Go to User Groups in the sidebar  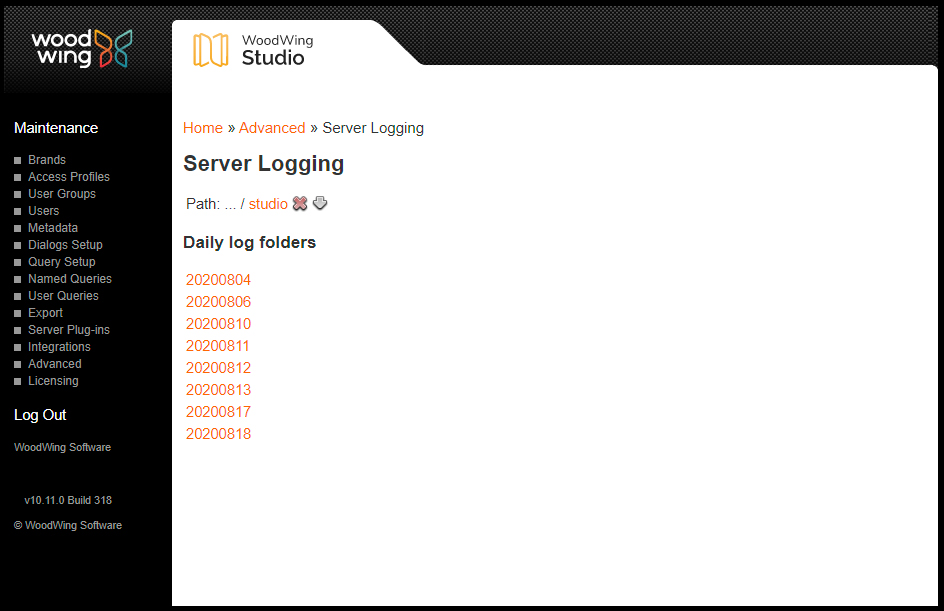point(61,194)
